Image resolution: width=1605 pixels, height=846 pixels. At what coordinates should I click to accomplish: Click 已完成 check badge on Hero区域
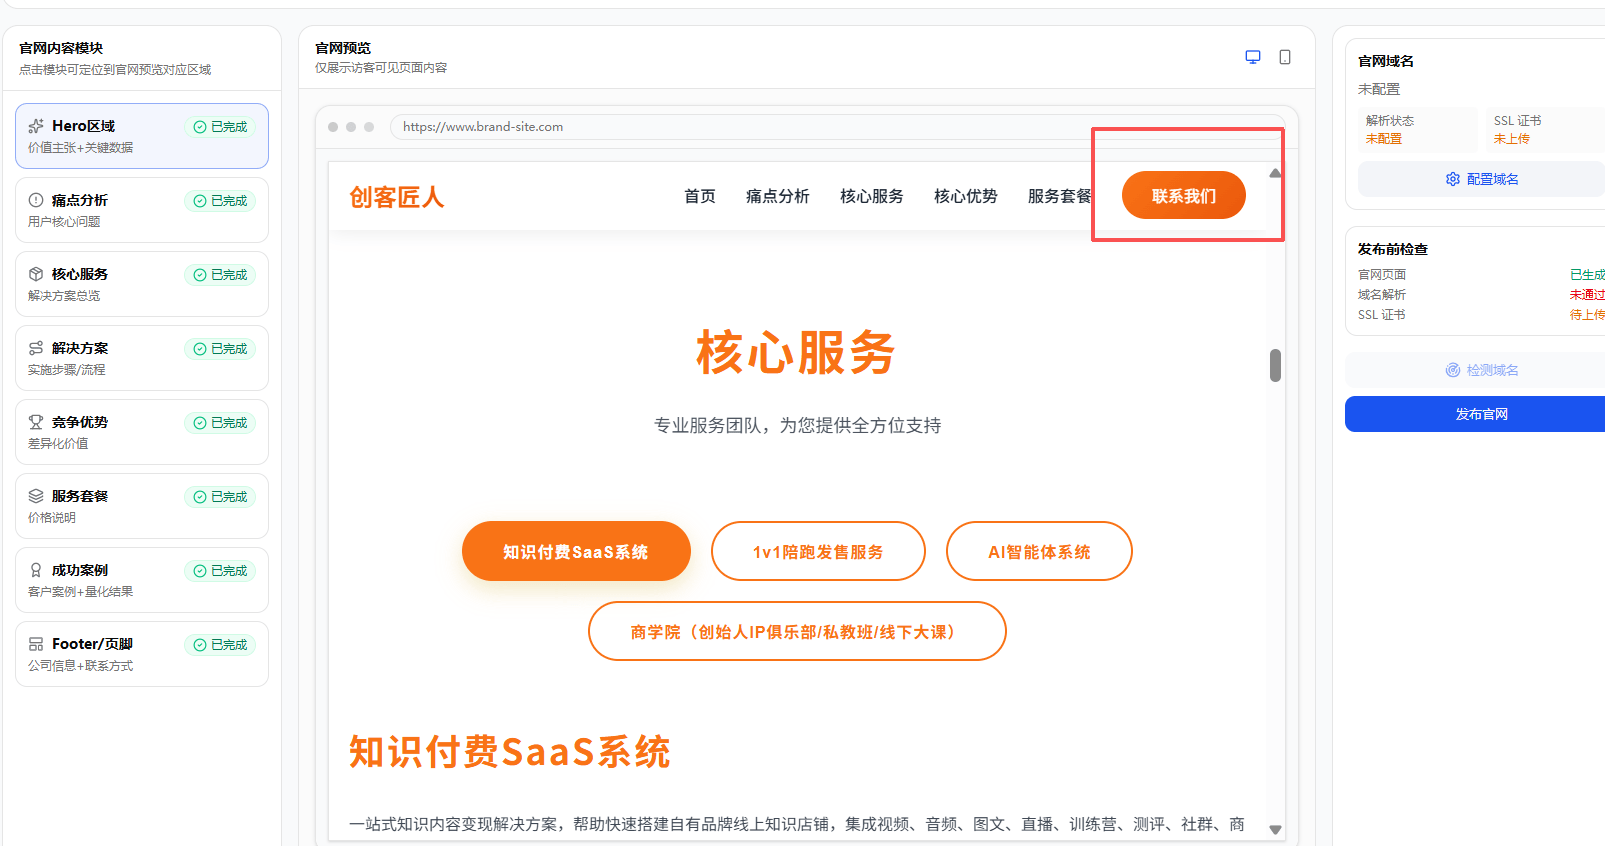(220, 127)
